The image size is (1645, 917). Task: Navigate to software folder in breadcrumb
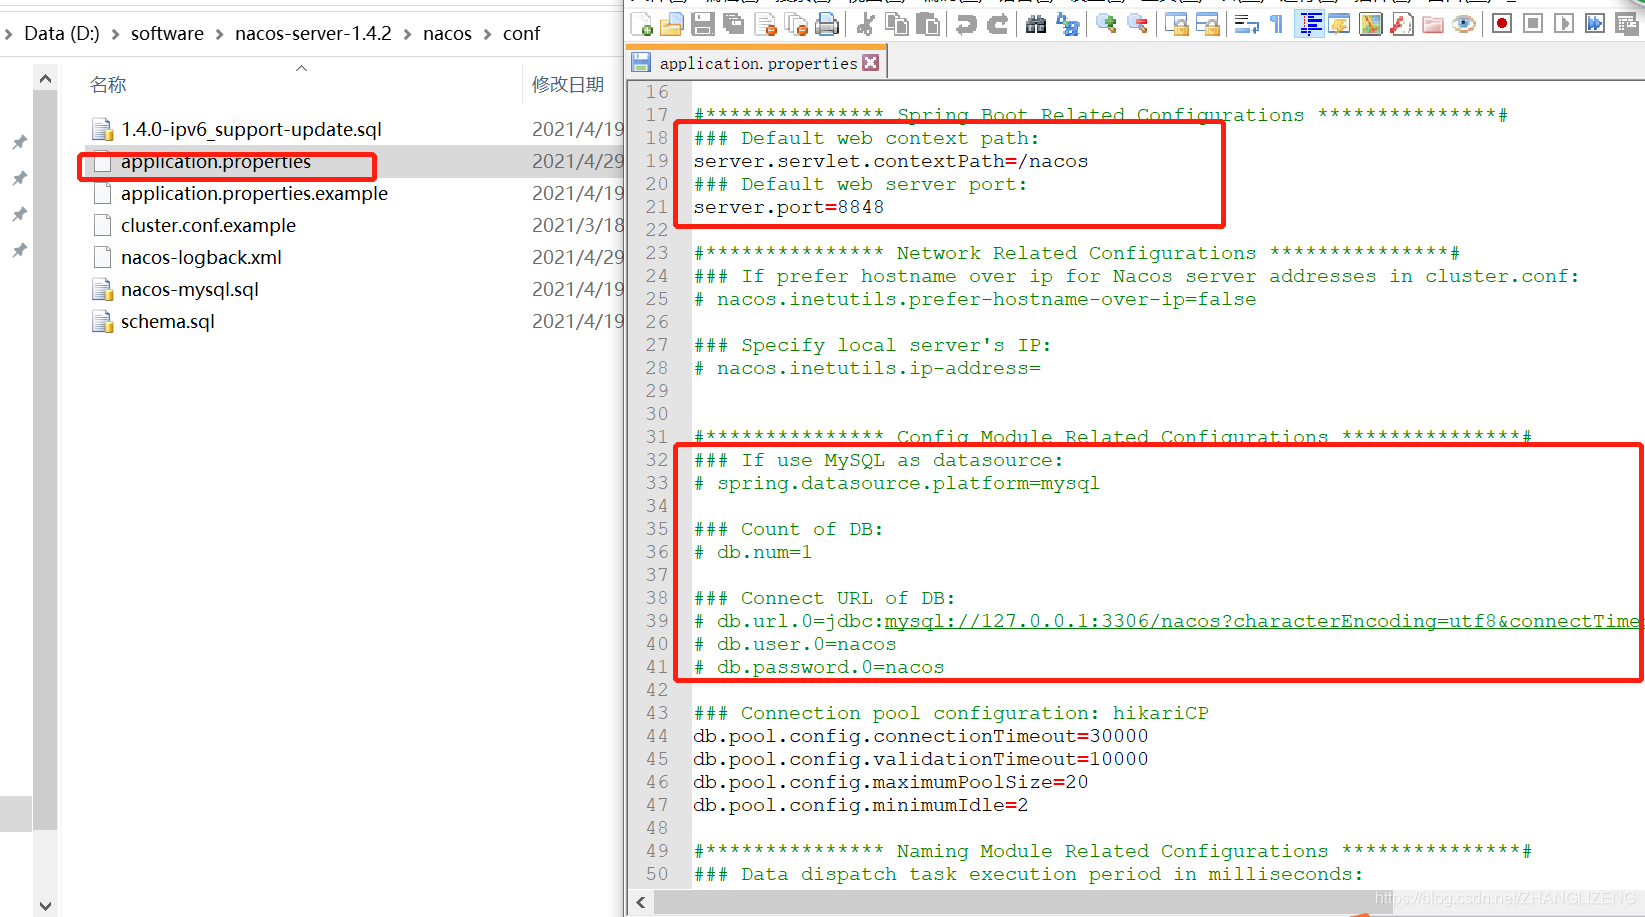[167, 34]
